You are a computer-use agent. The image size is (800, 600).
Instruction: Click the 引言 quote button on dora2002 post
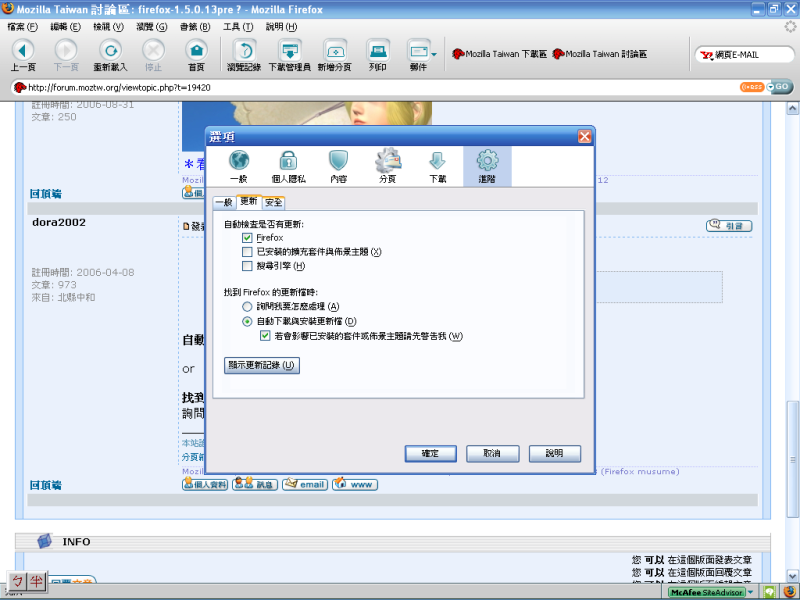729,226
